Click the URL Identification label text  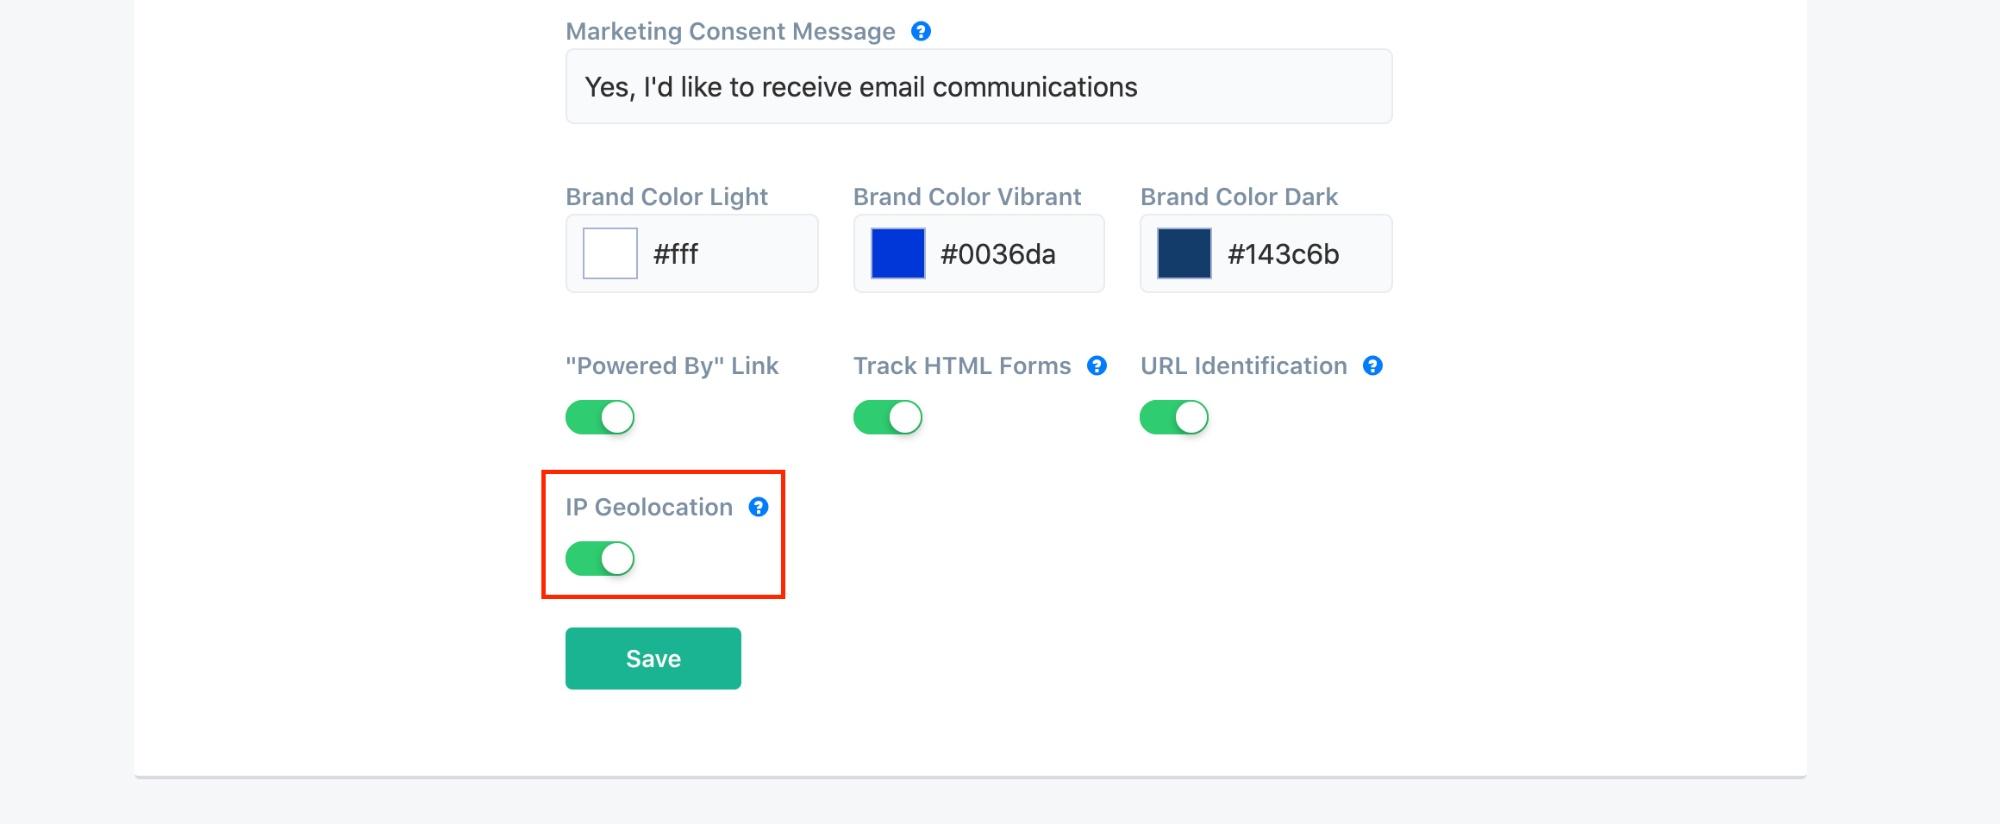pos(1244,366)
